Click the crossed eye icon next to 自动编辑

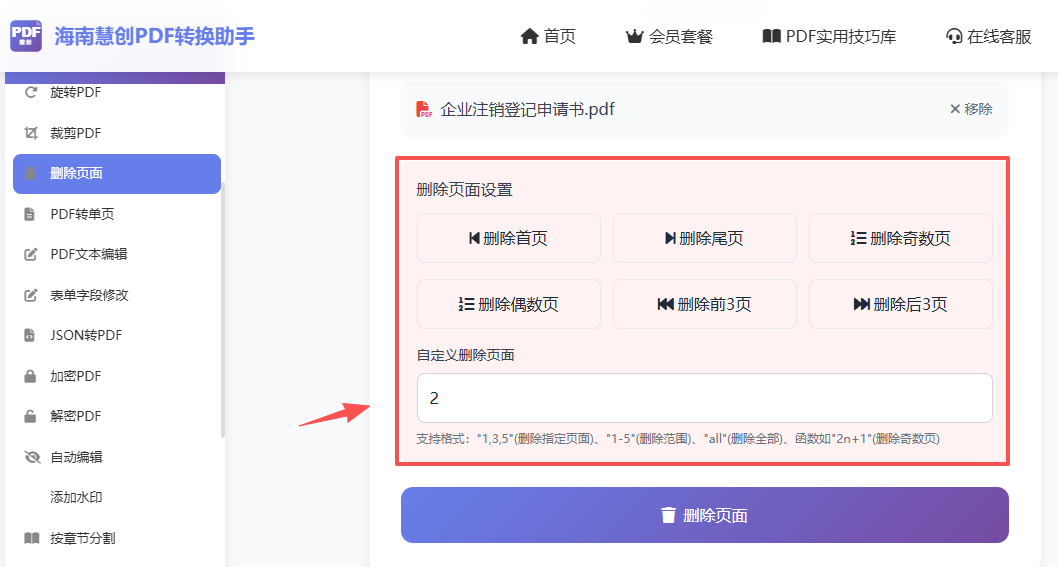tap(32, 457)
